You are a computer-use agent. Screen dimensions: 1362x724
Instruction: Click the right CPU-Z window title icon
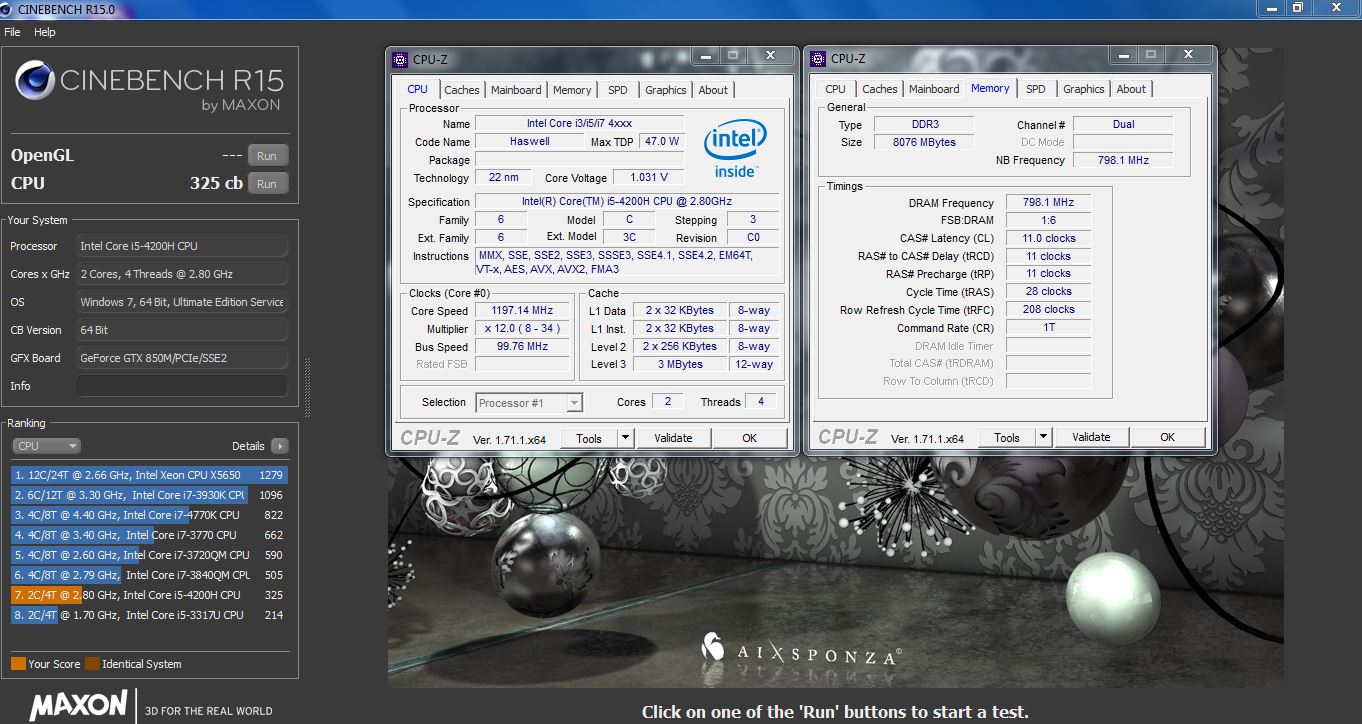(x=818, y=58)
